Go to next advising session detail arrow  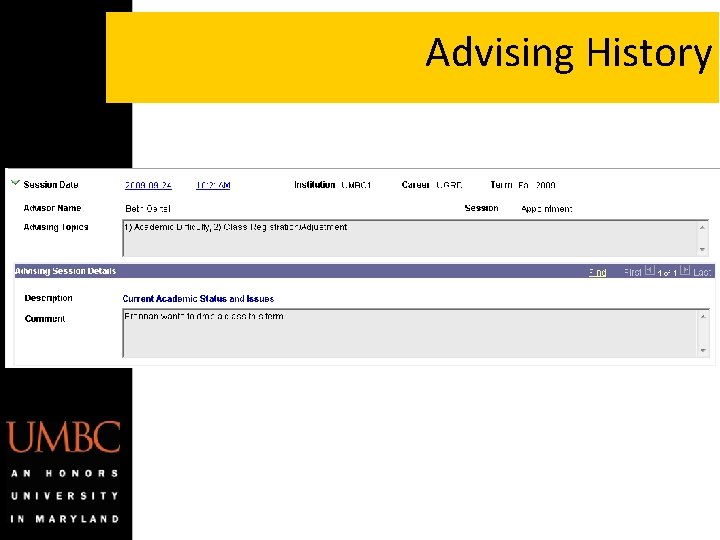coord(685,270)
